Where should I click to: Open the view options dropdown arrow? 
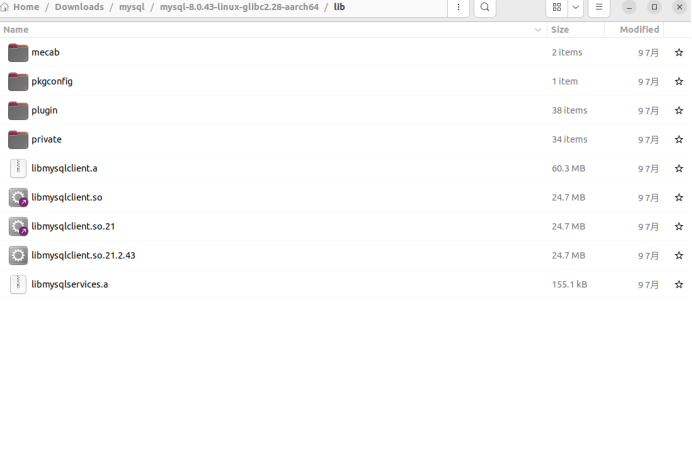tap(575, 7)
